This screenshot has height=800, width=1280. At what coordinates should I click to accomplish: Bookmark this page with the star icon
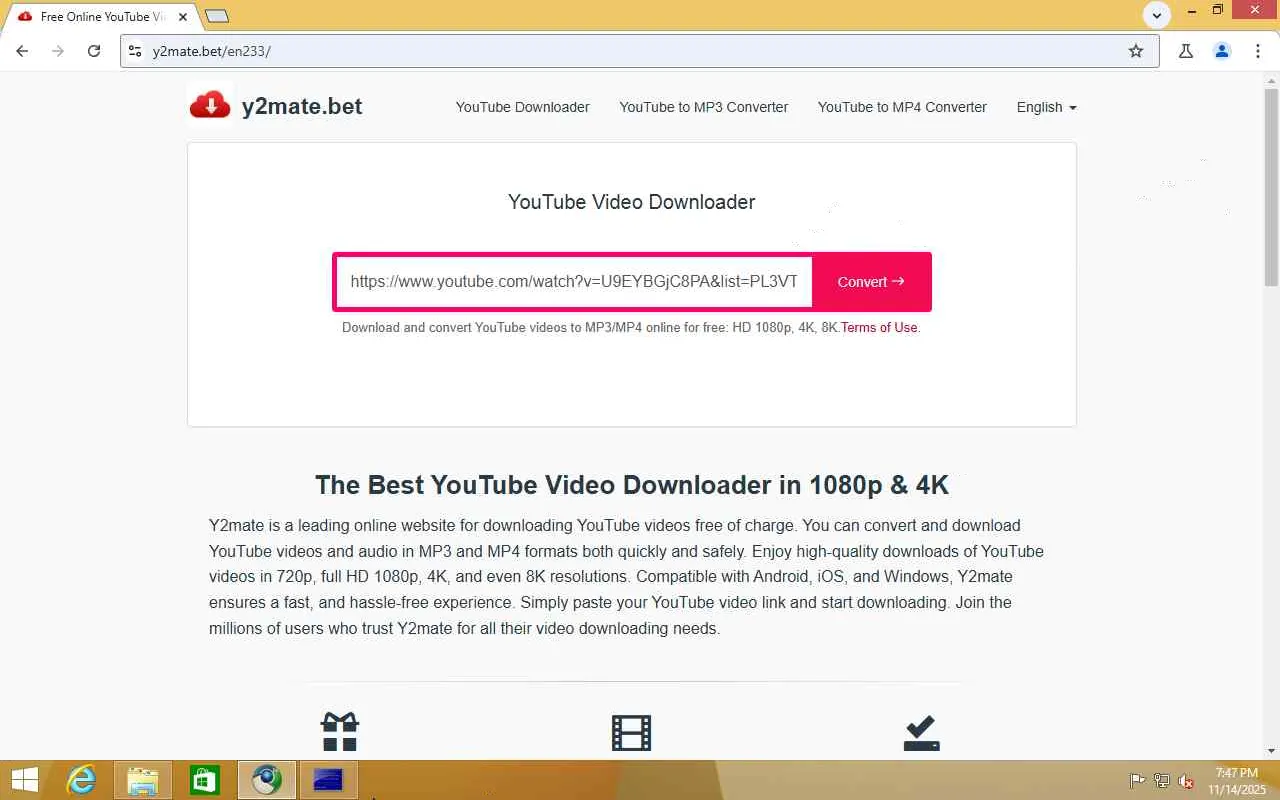(x=1136, y=51)
